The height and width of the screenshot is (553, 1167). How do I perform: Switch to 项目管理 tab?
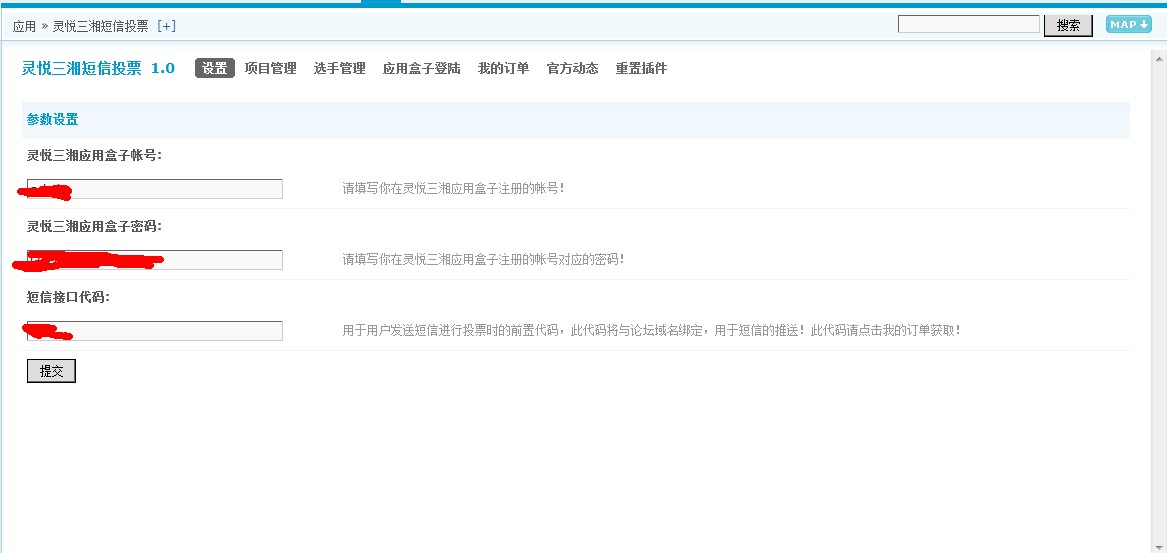tap(270, 68)
